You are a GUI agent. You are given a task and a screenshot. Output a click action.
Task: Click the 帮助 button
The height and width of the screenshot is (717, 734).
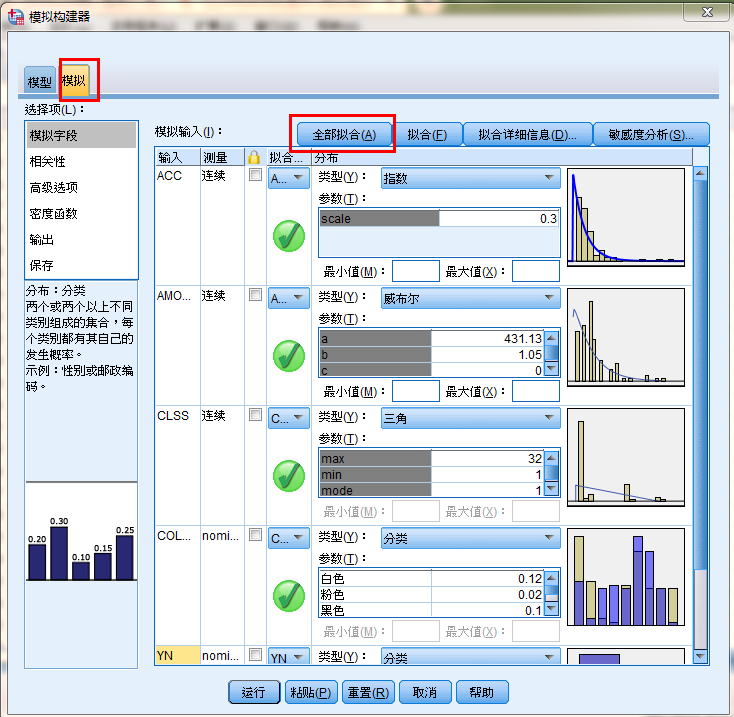482,692
